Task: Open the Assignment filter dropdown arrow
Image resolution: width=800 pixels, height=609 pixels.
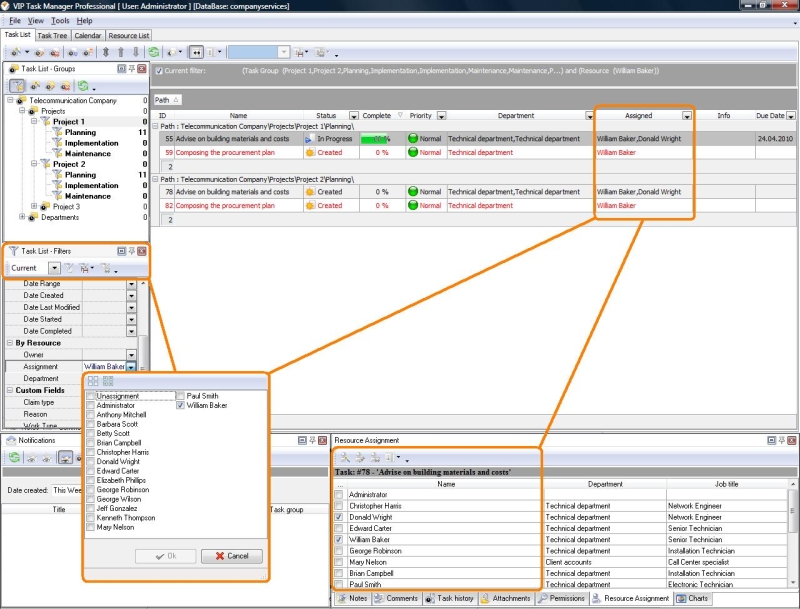Action: [x=131, y=367]
